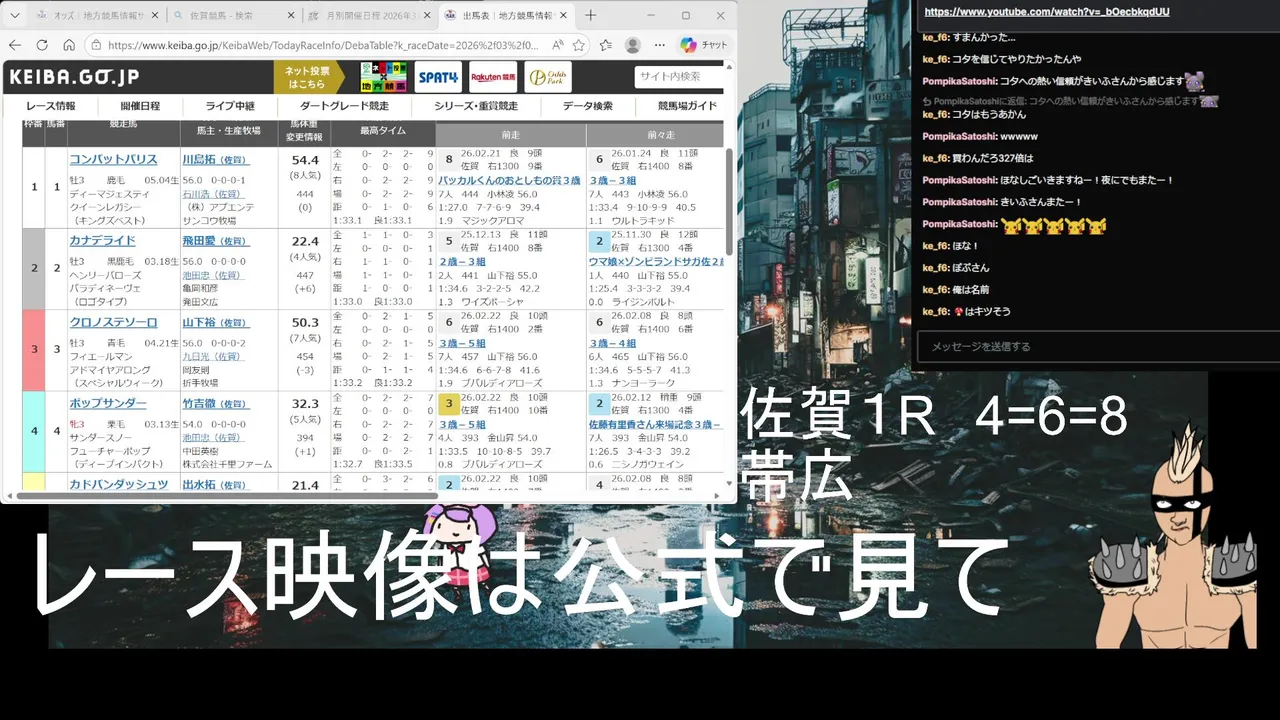This screenshot has width=1280, height=720.
Task: Open the browser profile avatar
Action: click(x=633, y=45)
